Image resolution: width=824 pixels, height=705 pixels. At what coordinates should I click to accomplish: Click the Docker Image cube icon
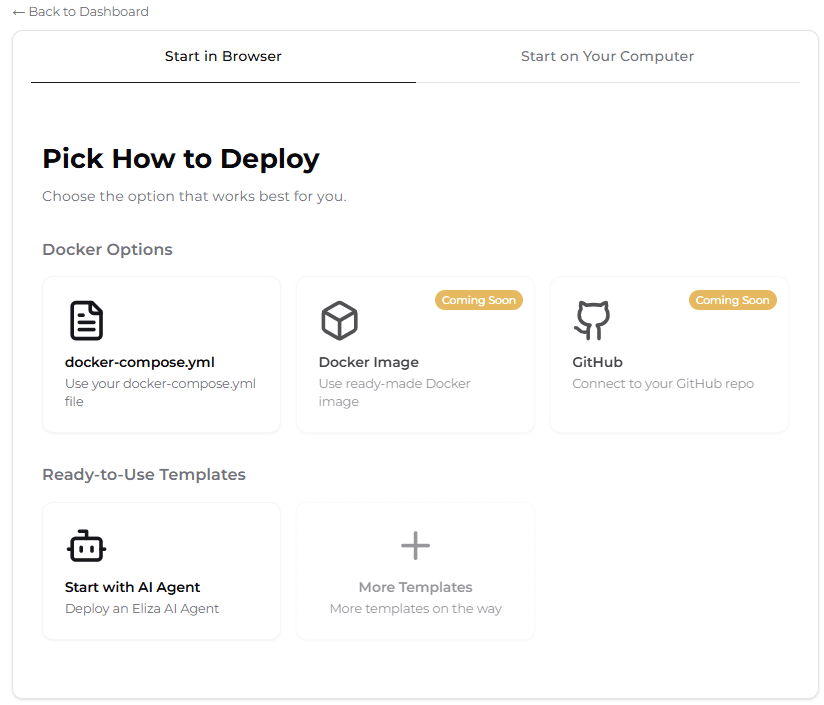339,321
